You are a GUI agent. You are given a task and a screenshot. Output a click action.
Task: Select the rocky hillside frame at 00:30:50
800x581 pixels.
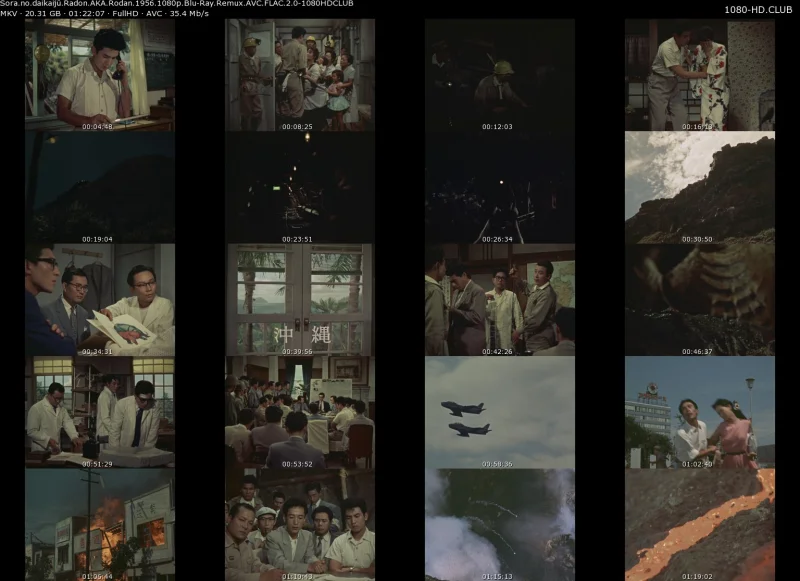(x=700, y=188)
